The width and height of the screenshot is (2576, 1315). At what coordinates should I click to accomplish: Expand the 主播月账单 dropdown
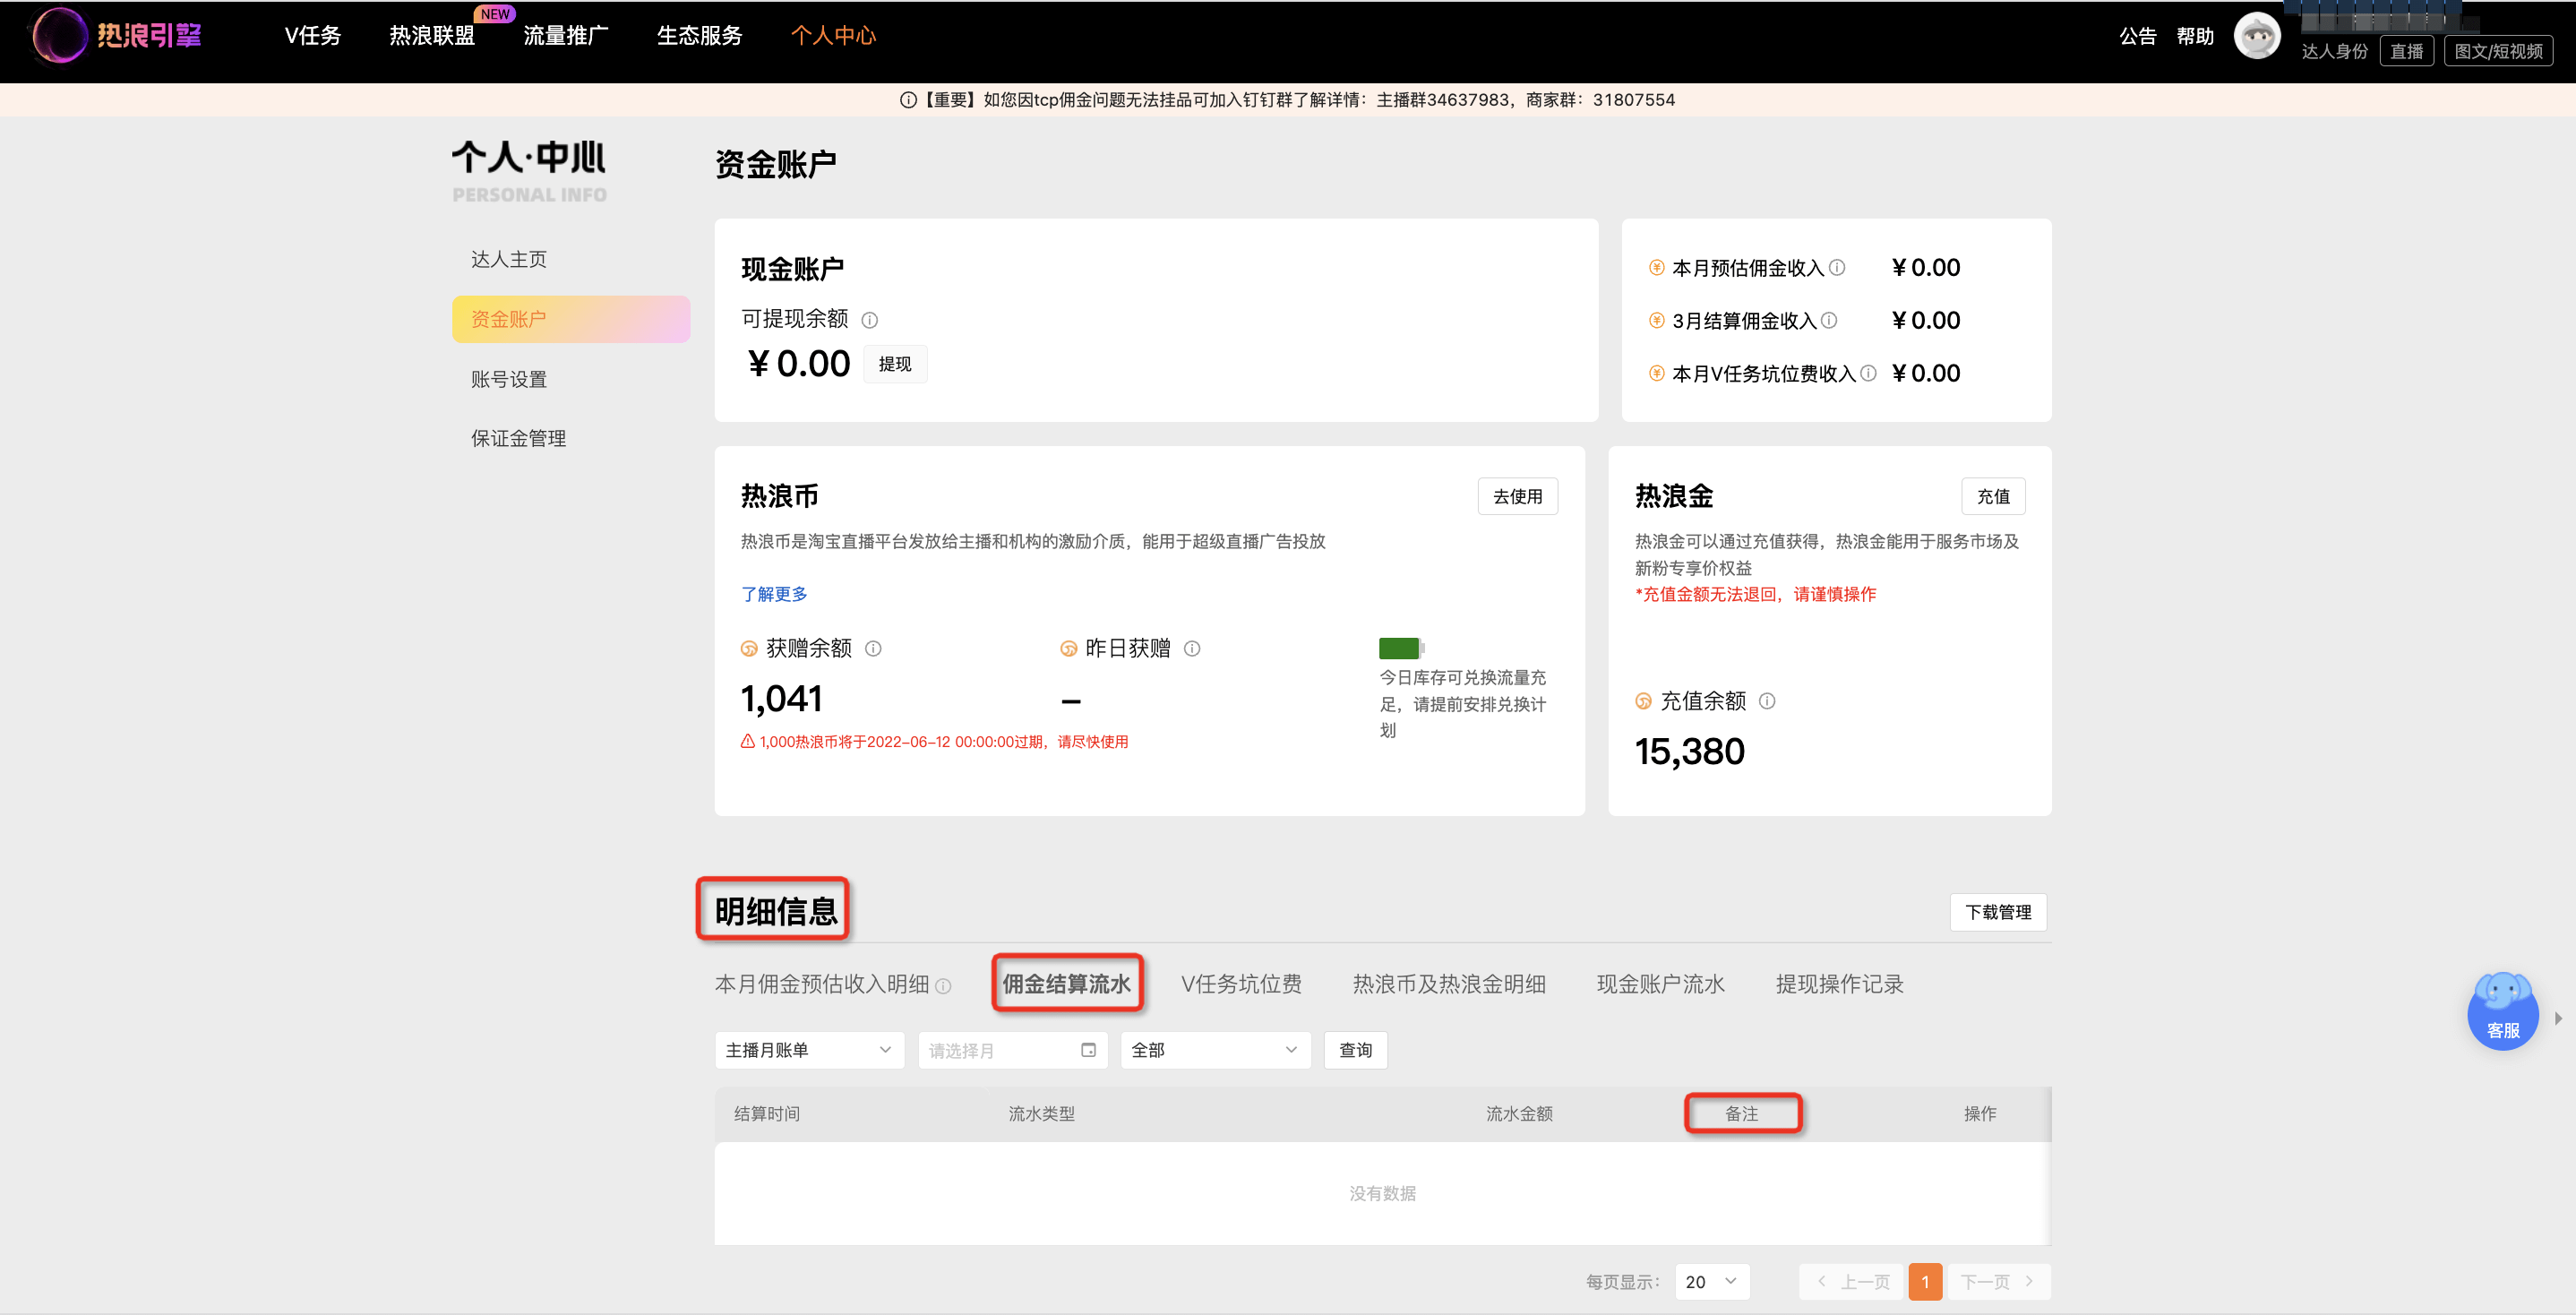(809, 1050)
